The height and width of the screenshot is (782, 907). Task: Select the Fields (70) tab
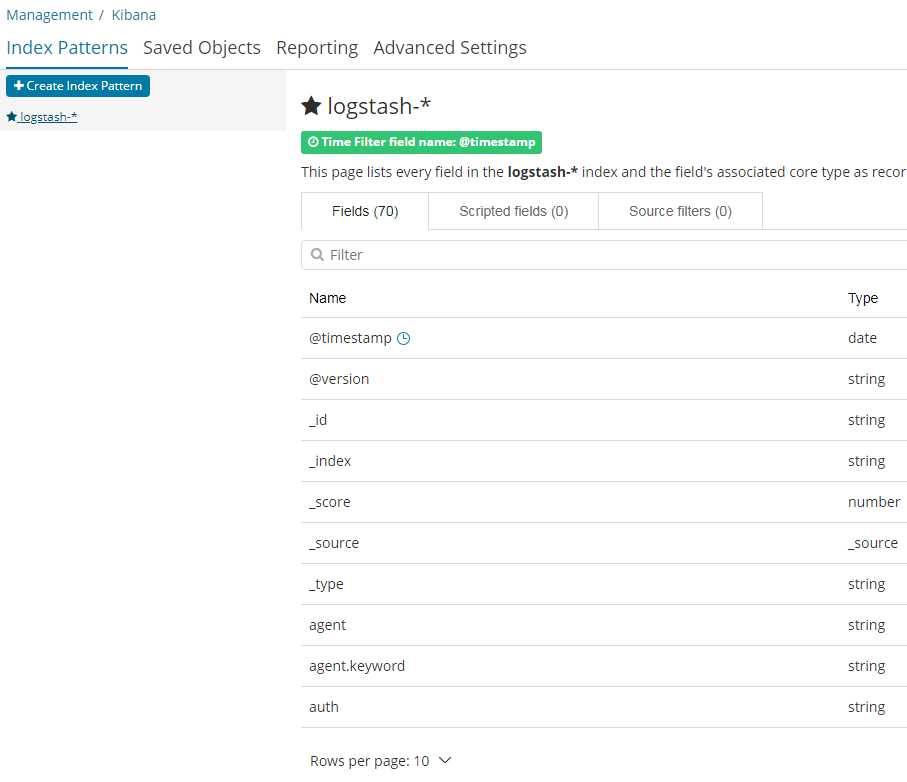click(365, 211)
